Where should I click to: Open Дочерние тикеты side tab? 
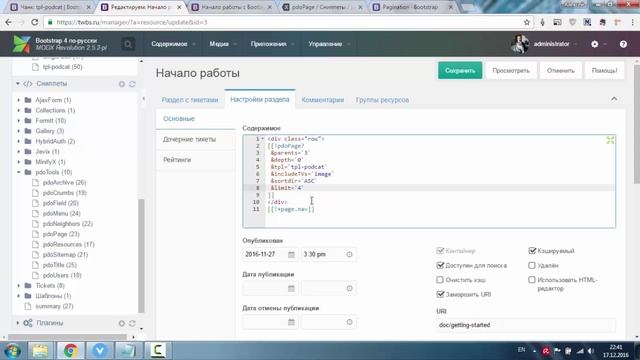click(196, 140)
